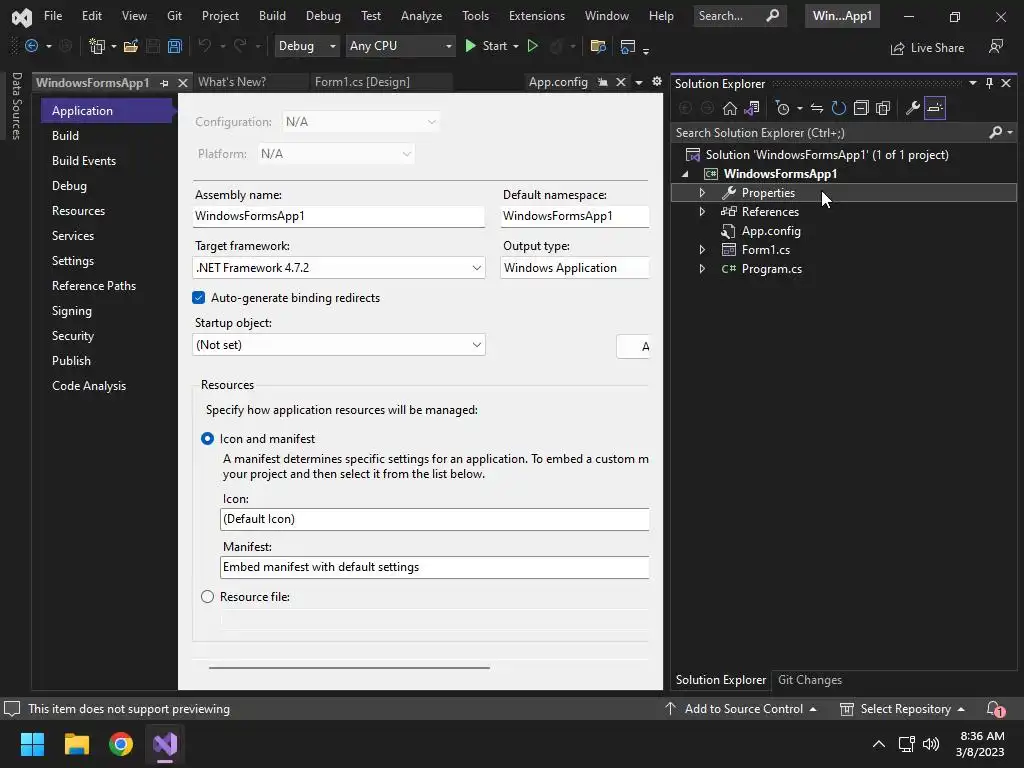The image size is (1024, 768).
Task: Click Sync with Active Document icon
Action: (x=817, y=108)
